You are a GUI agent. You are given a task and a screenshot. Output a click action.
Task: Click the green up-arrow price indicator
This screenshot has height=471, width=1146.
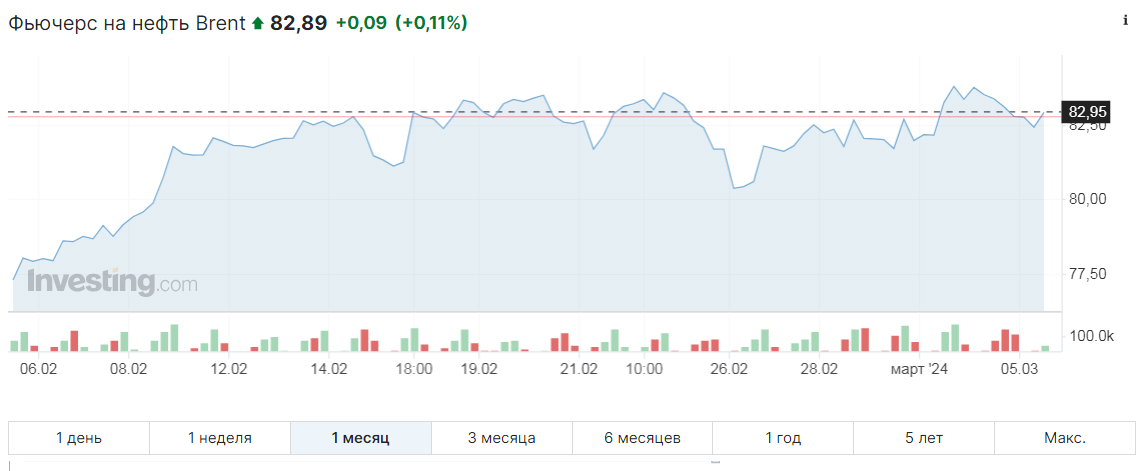coord(257,23)
